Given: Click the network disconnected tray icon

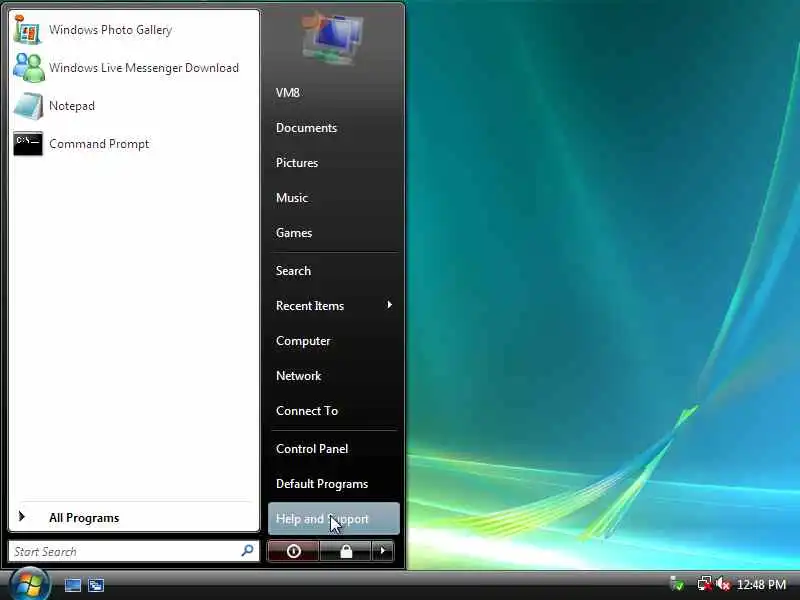Looking at the screenshot, I should pos(705,584).
